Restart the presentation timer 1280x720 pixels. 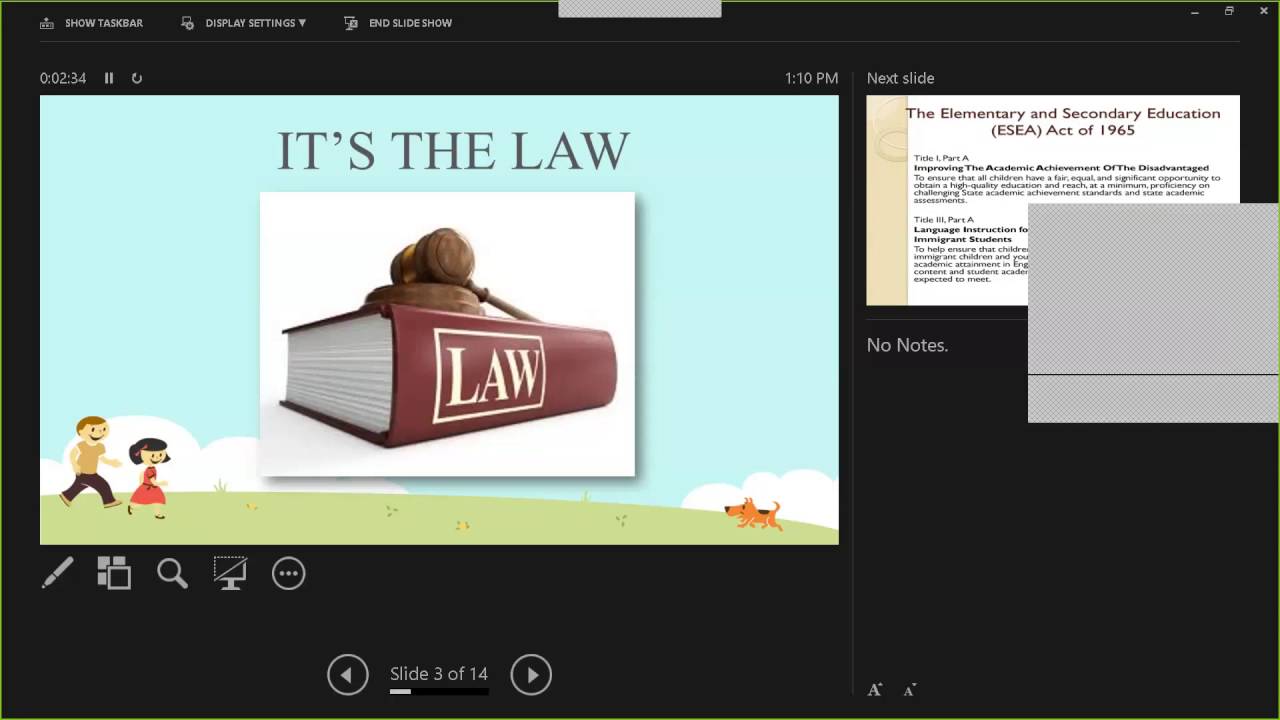pyautogui.click(x=137, y=78)
